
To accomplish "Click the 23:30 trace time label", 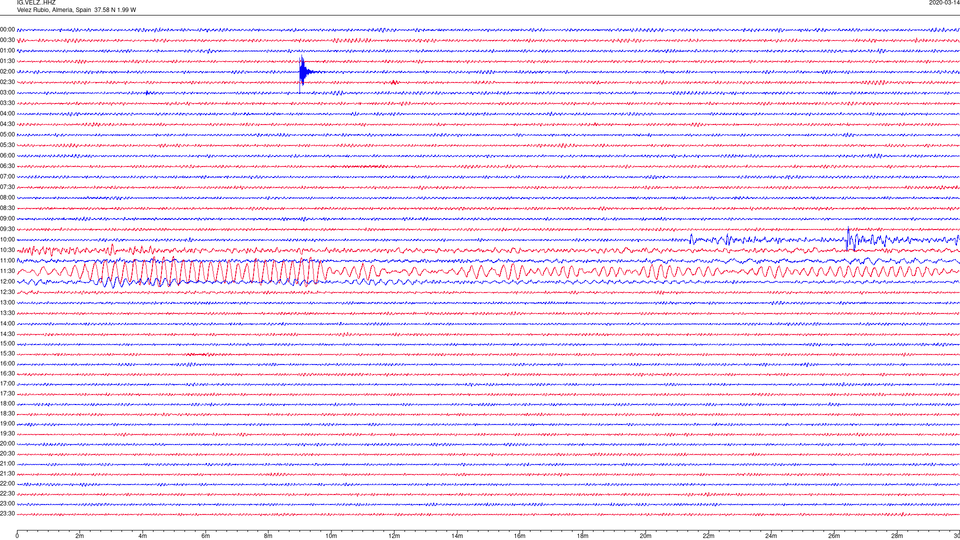I will [7, 514].
